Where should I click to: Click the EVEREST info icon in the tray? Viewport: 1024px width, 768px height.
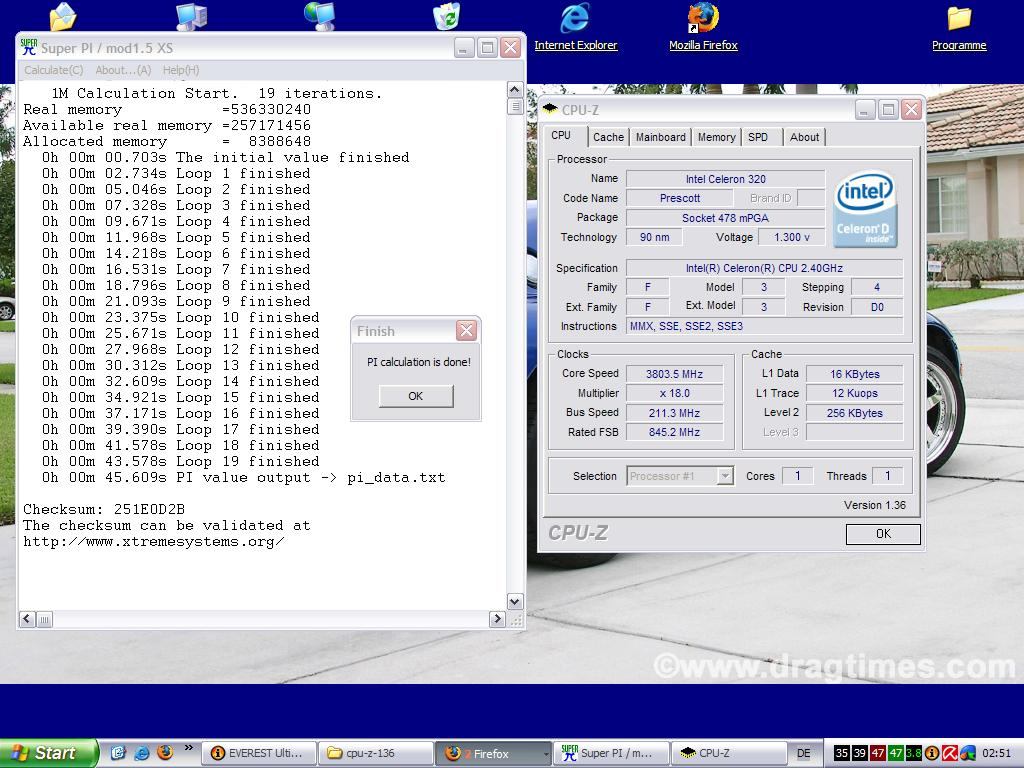tap(932, 754)
